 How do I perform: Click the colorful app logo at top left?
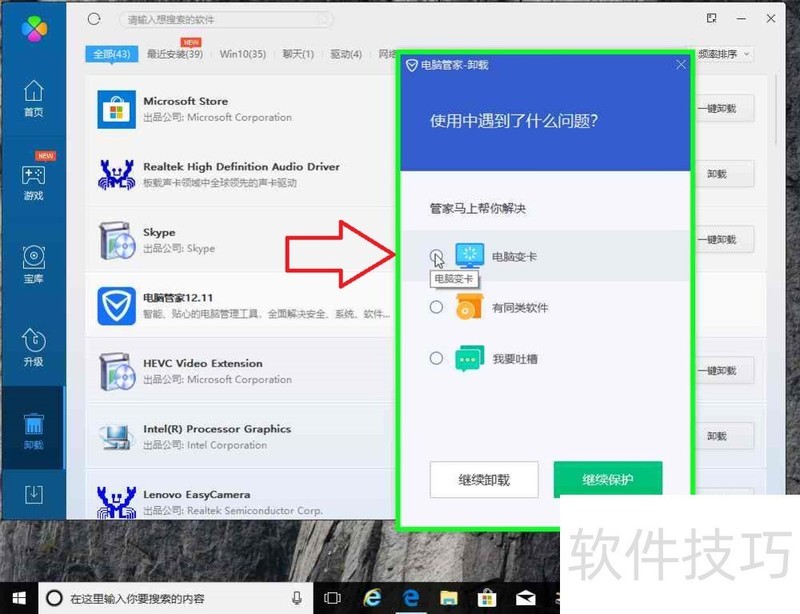[x=34, y=29]
